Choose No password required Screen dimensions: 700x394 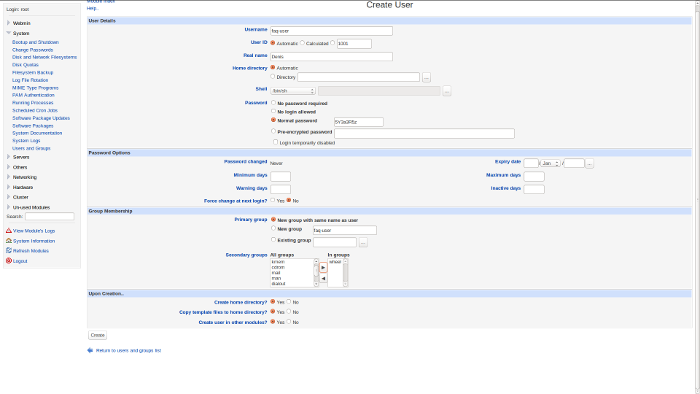[274, 103]
